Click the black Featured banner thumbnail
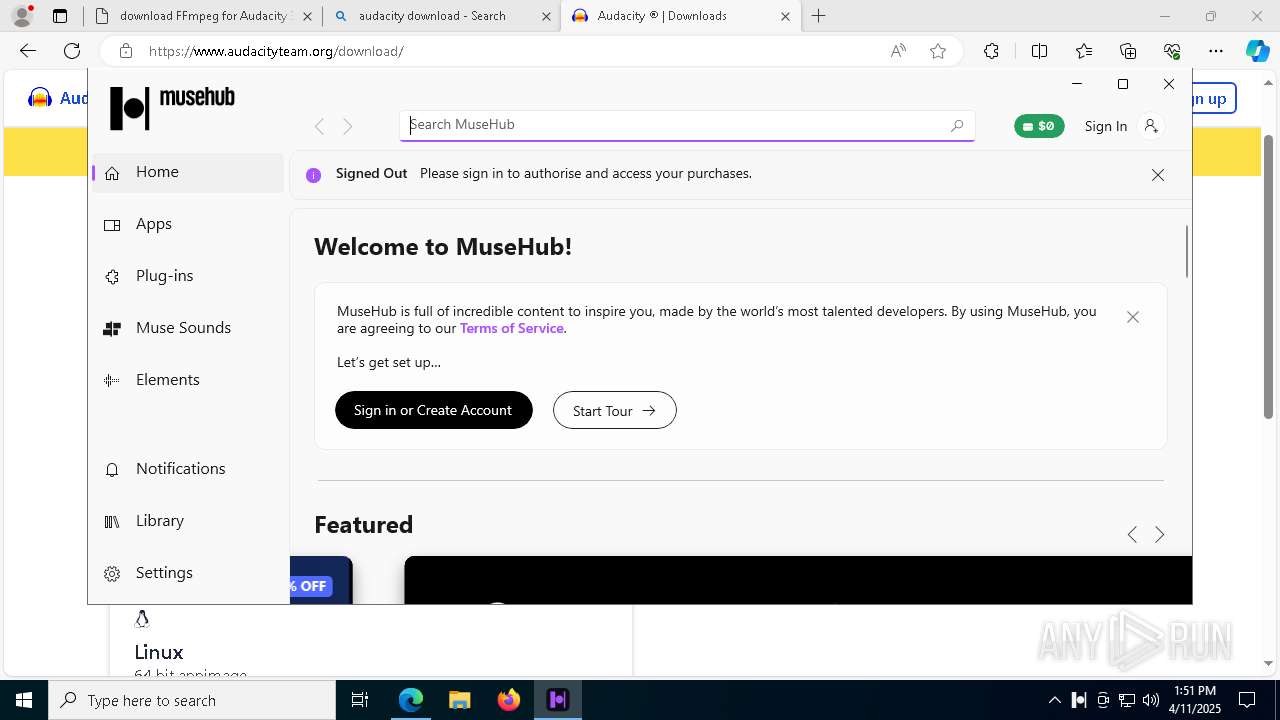The image size is (1280, 720). (x=798, y=580)
